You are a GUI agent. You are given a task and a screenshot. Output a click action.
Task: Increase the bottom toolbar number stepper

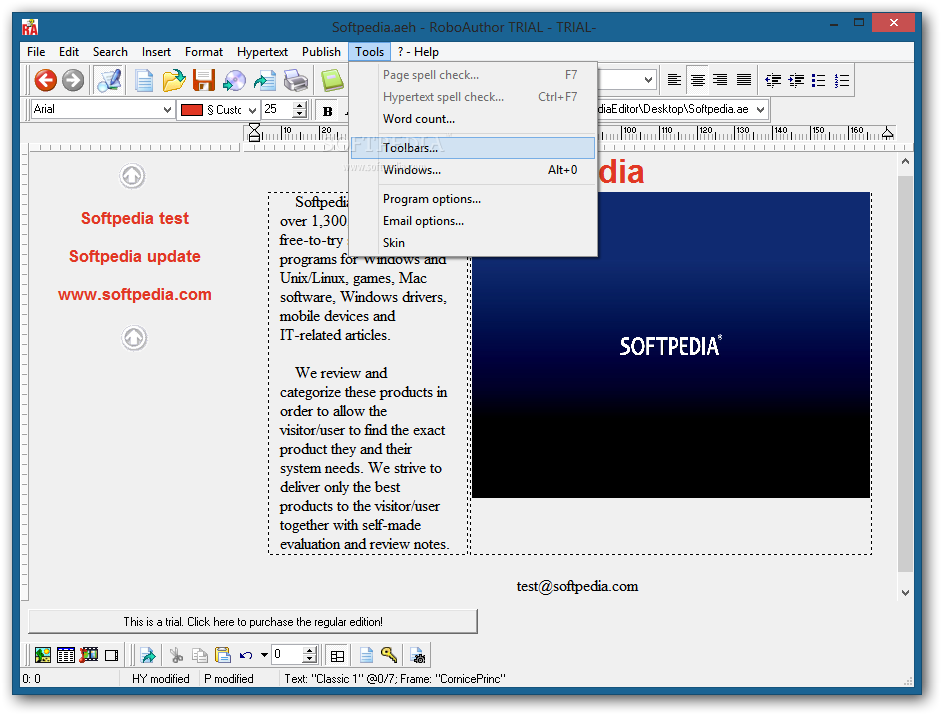[x=309, y=651]
